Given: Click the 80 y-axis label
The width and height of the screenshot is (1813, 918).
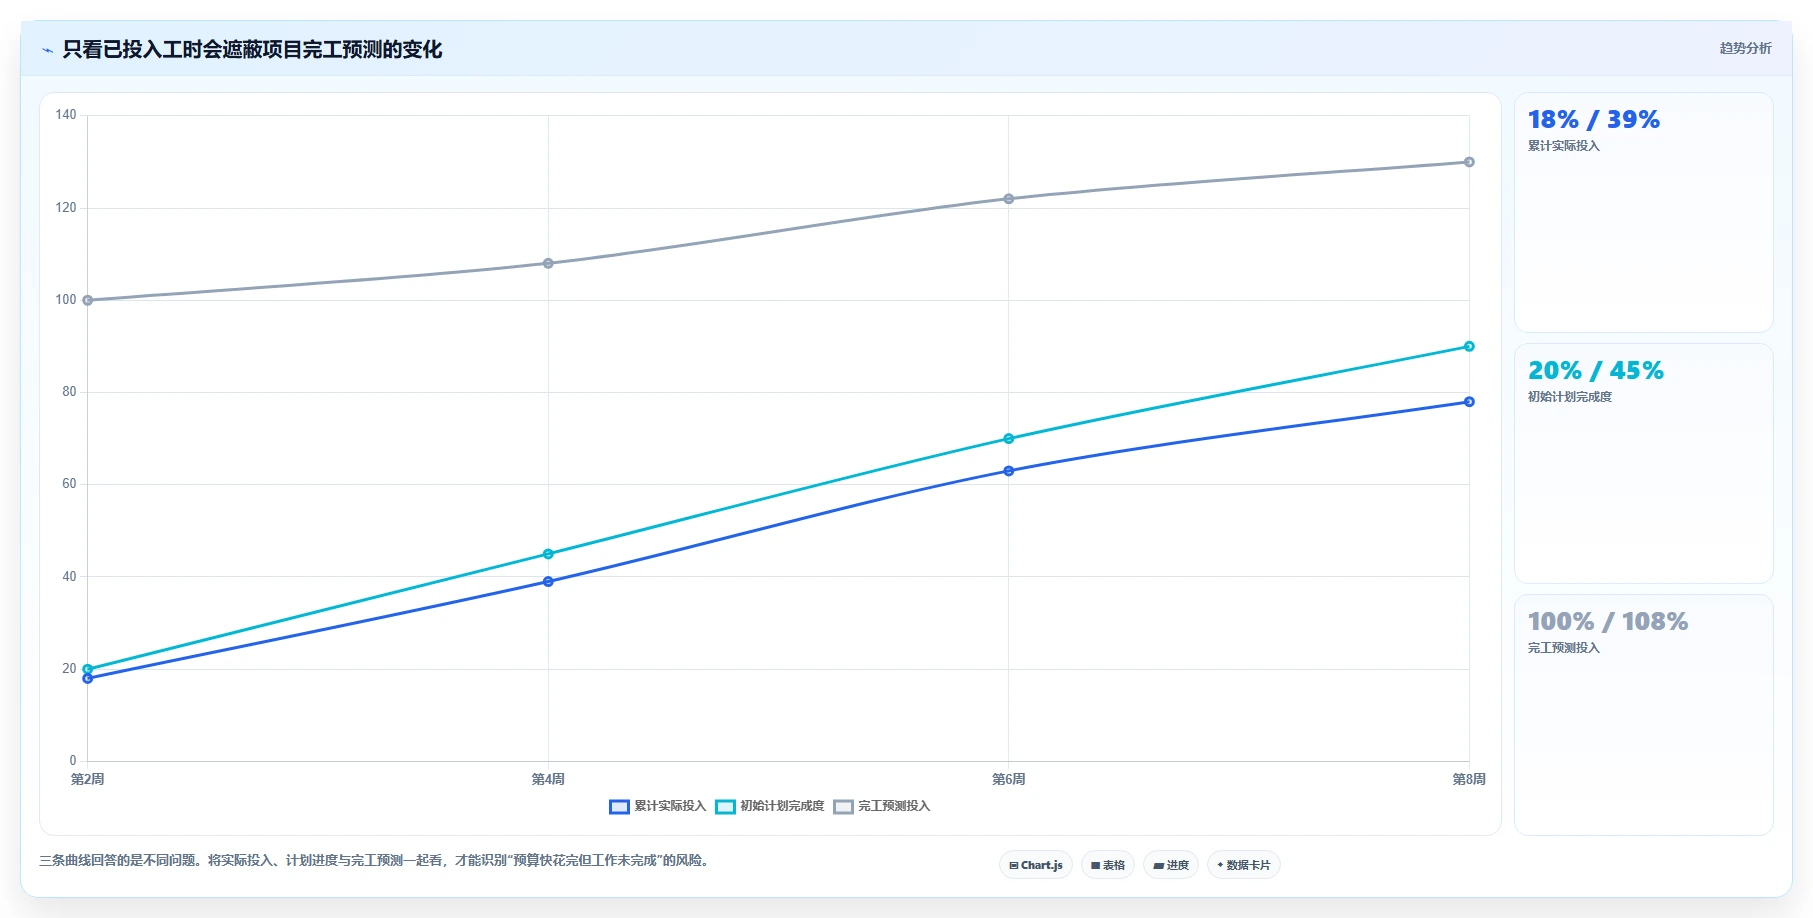Looking at the screenshot, I should point(69,392).
